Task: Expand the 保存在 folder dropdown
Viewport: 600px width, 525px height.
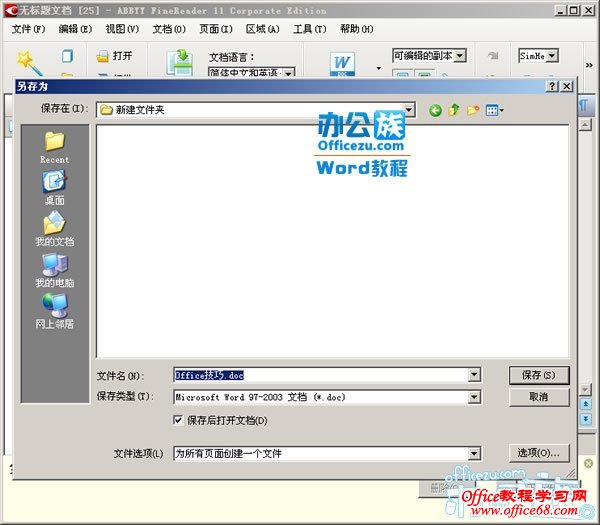Action: pyautogui.click(x=409, y=111)
